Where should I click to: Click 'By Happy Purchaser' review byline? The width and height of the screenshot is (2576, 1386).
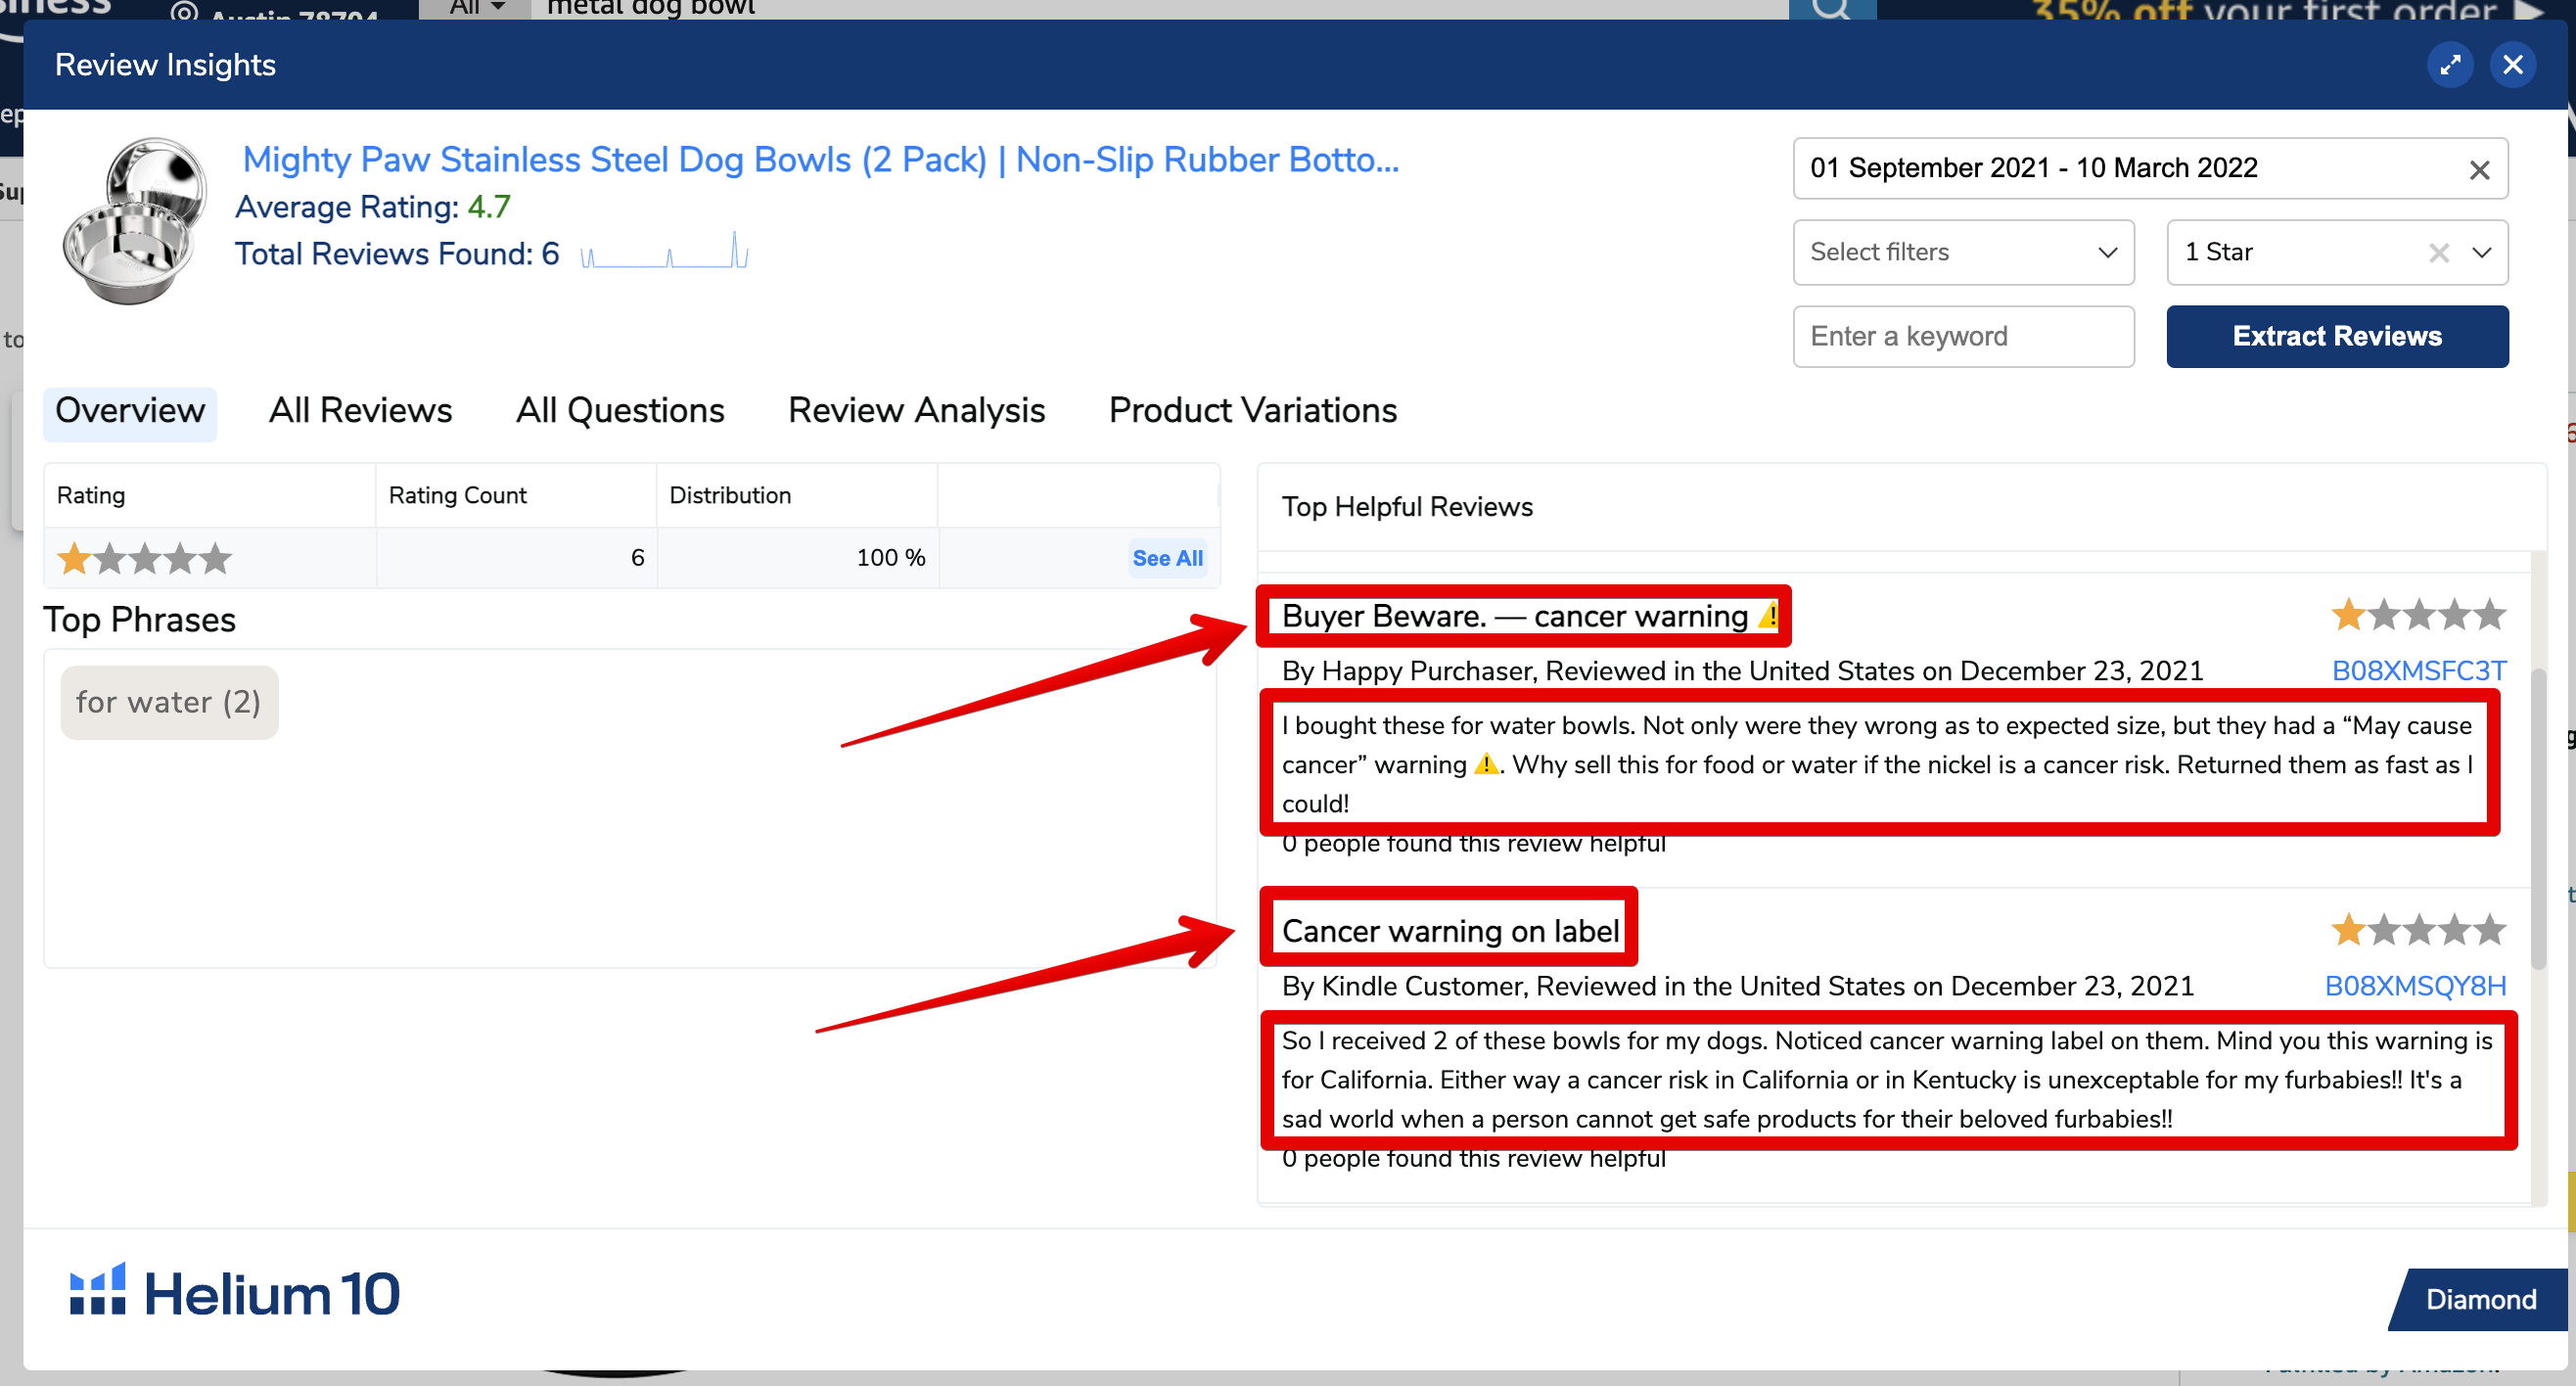[x=1742, y=671]
